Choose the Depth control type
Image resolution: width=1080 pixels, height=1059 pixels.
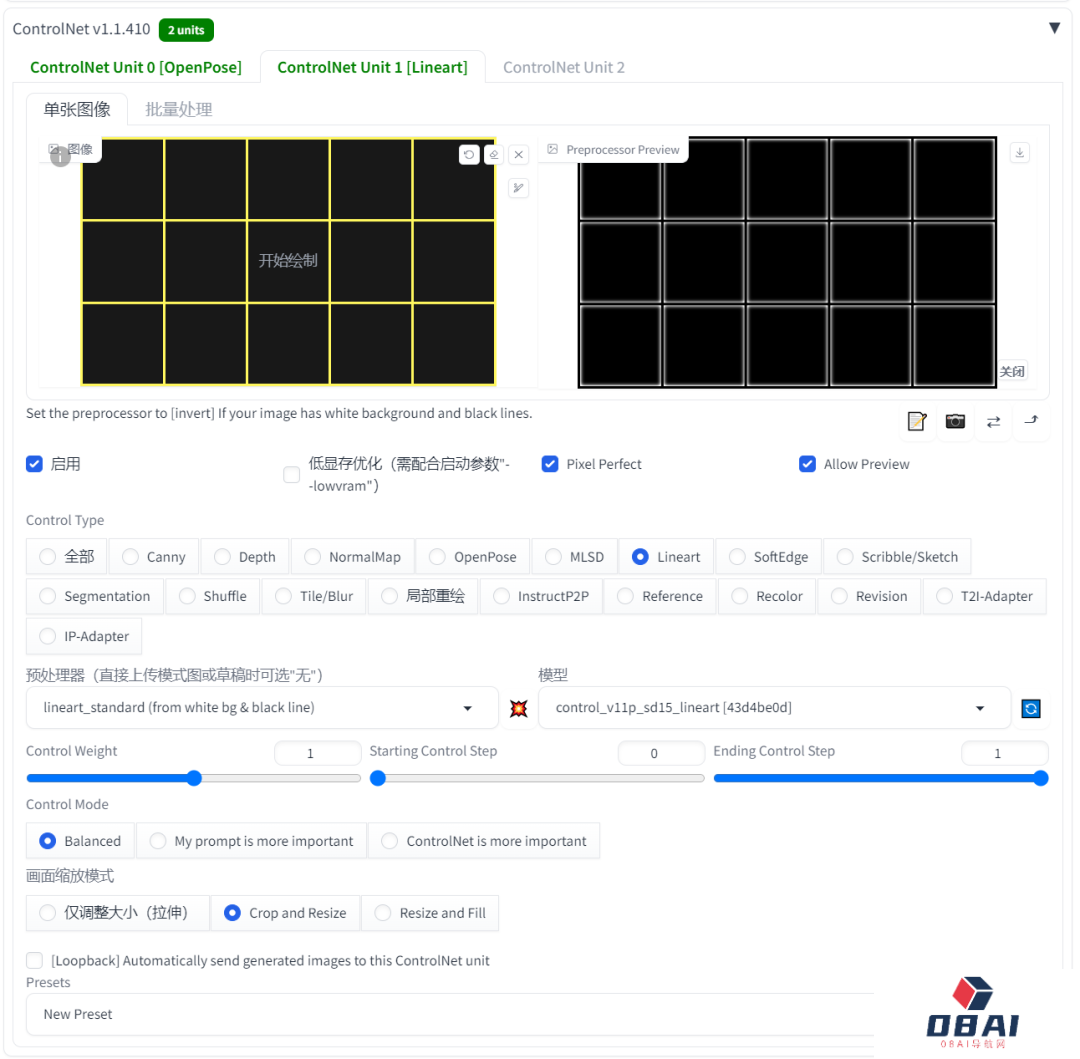pyautogui.click(x=245, y=556)
